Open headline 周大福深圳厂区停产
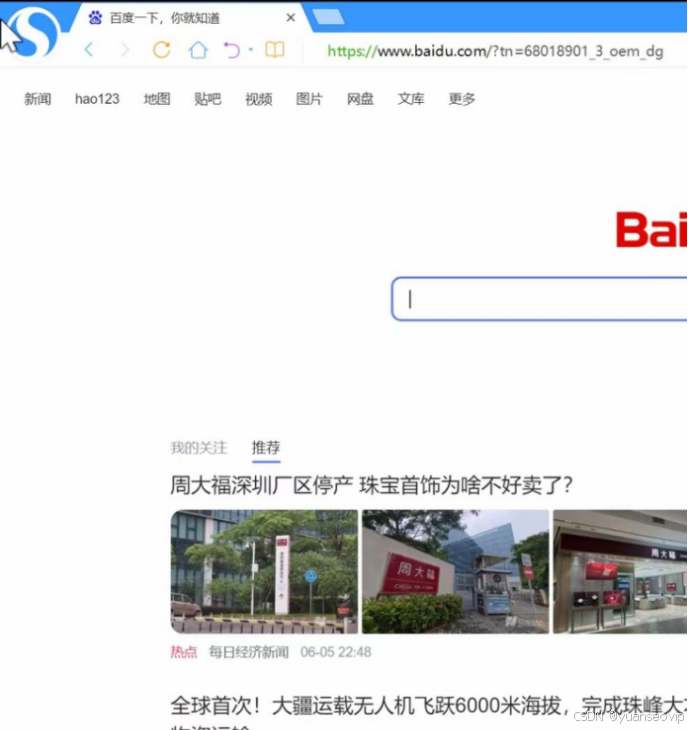This screenshot has height=730, width=688. pyautogui.click(x=371, y=485)
